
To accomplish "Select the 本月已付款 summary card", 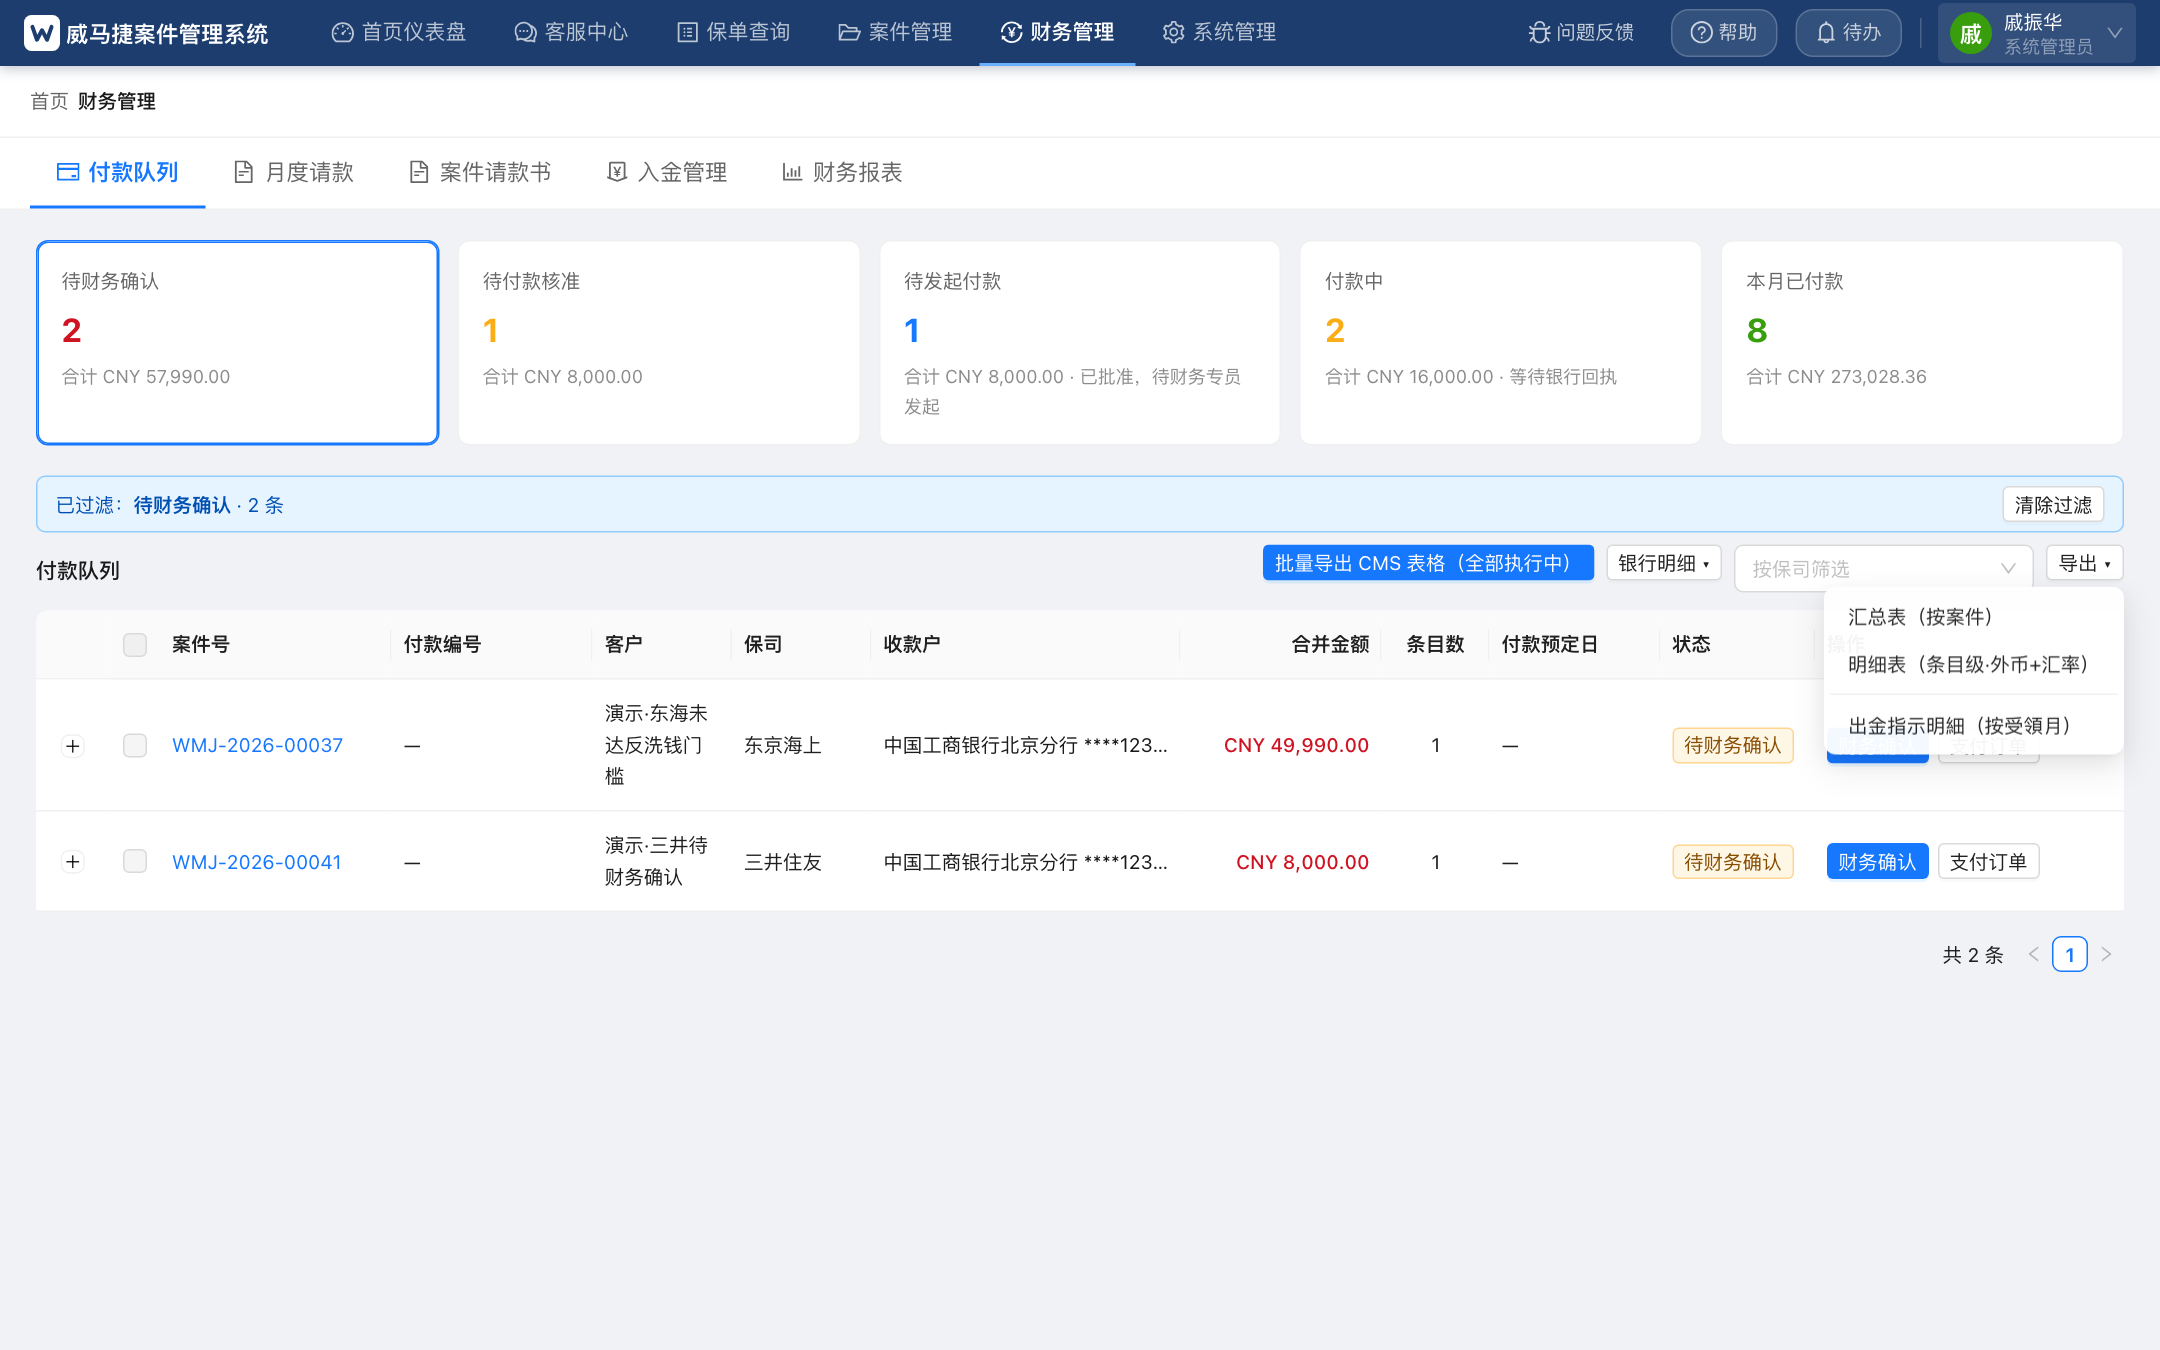I will (x=1922, y=343).
